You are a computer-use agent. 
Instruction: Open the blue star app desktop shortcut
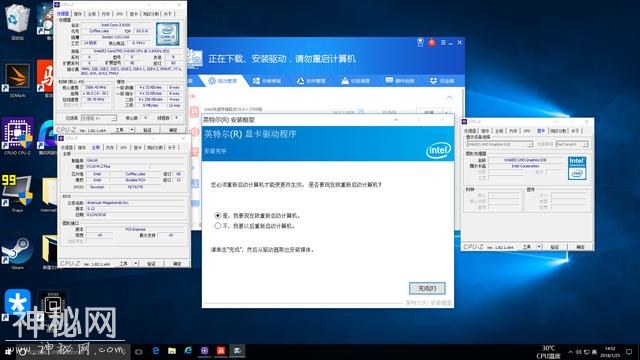coord(17,304)
